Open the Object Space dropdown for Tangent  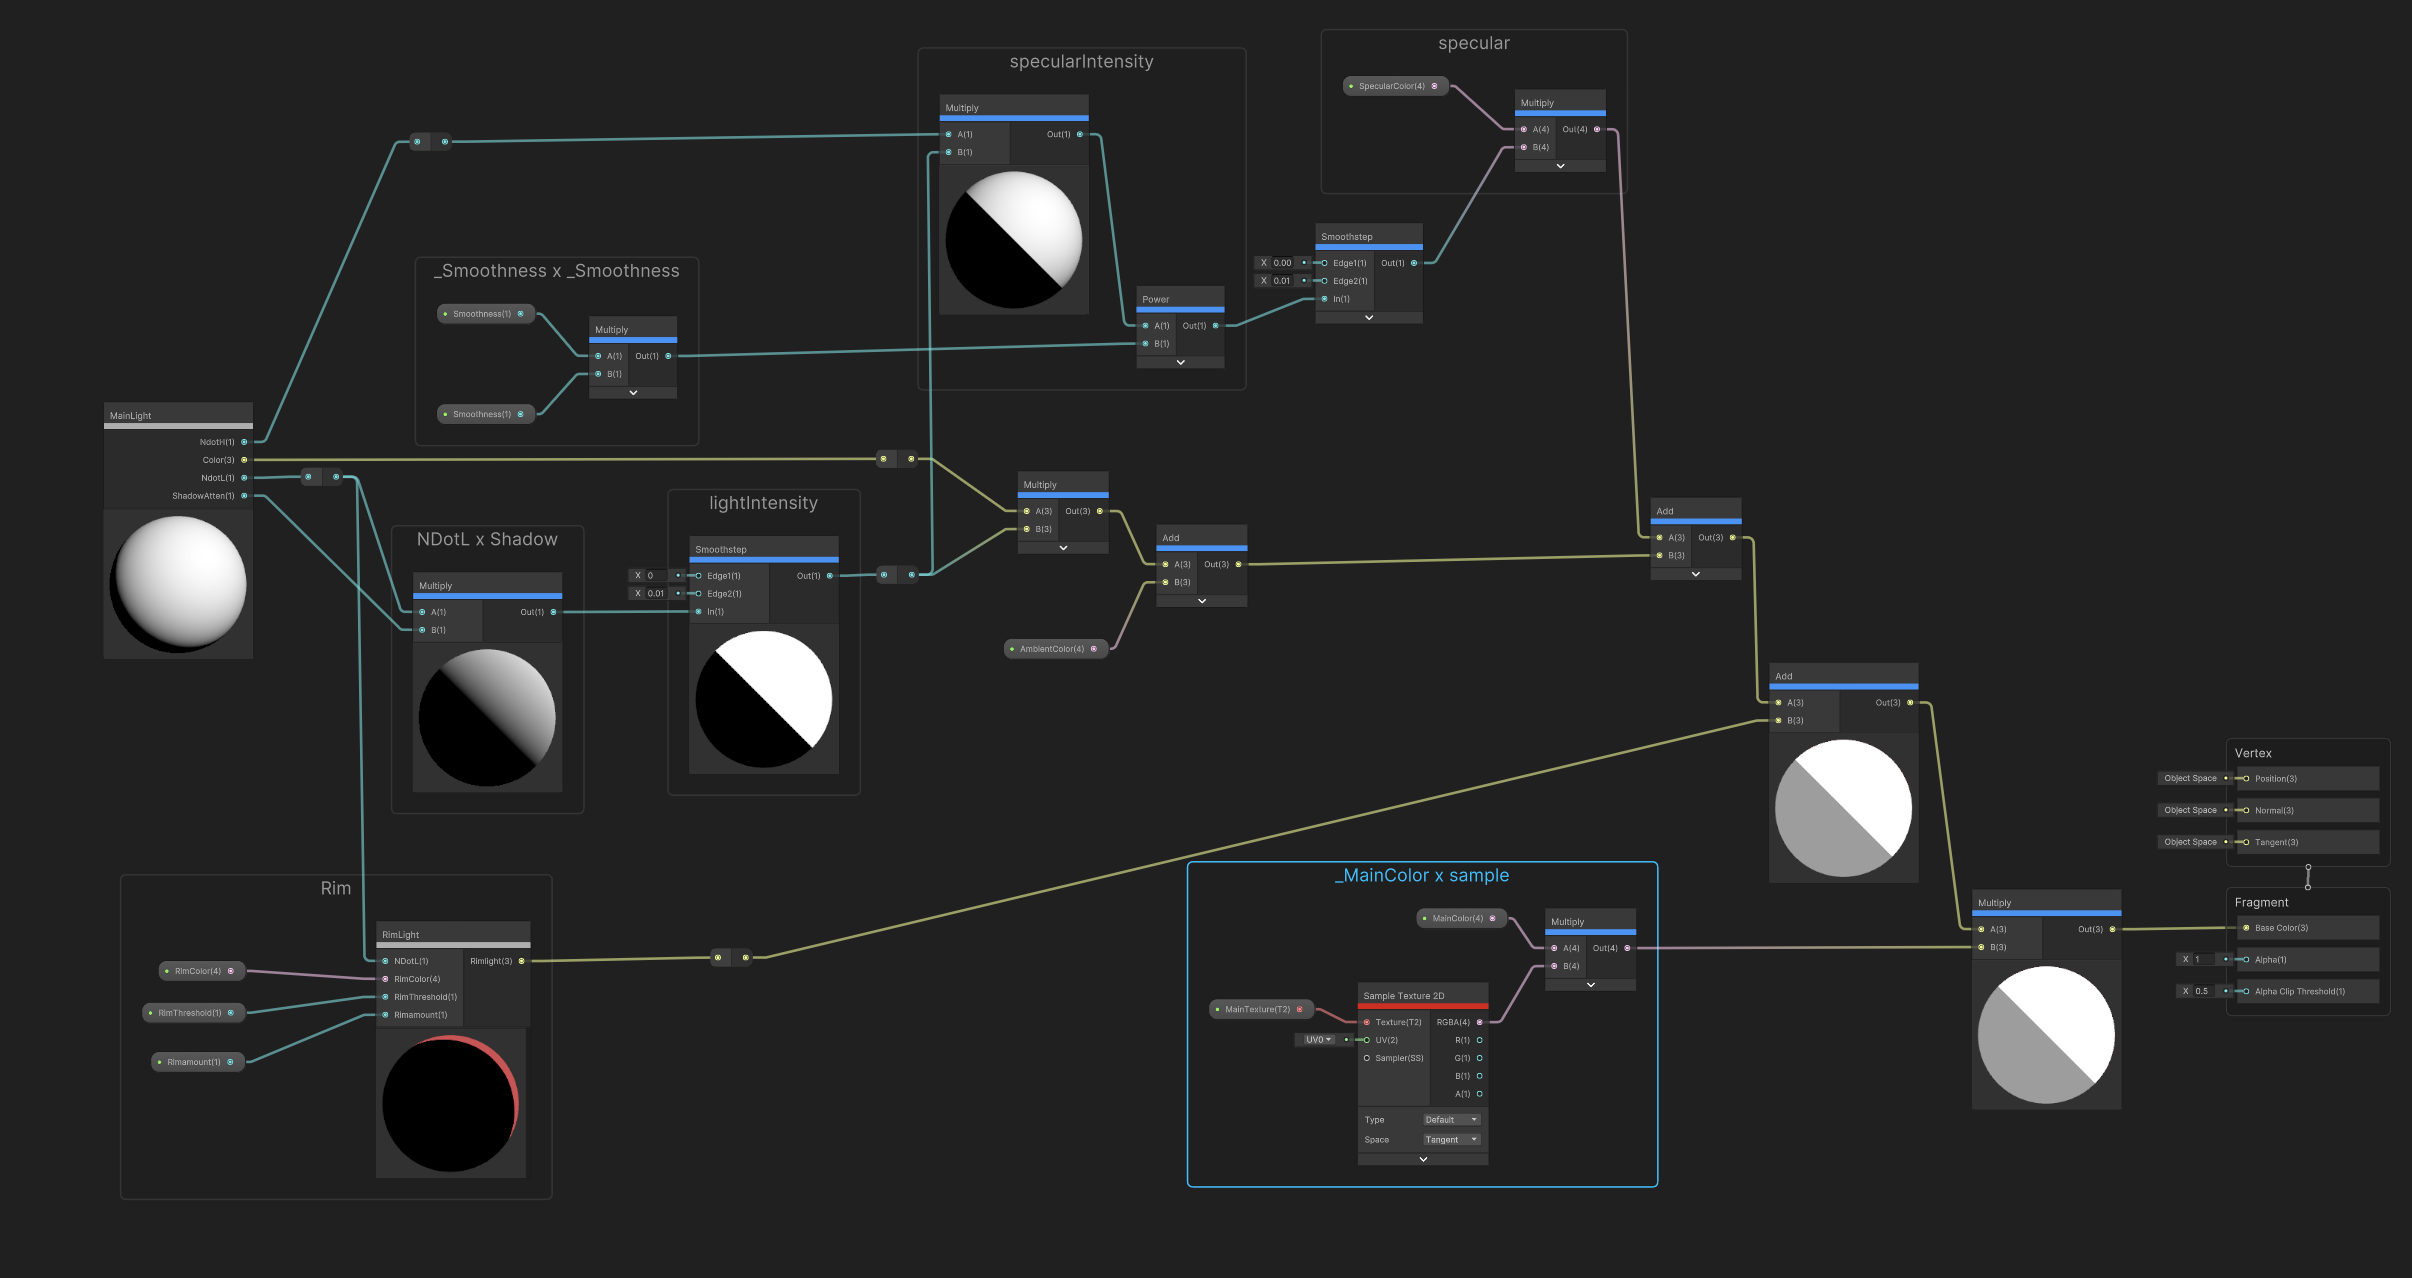(2190, 842)
